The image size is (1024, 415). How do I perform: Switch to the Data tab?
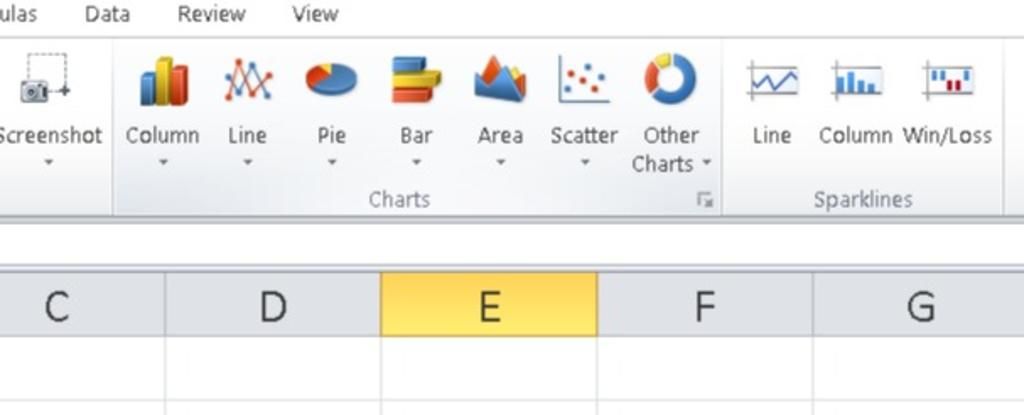point(107,14)
